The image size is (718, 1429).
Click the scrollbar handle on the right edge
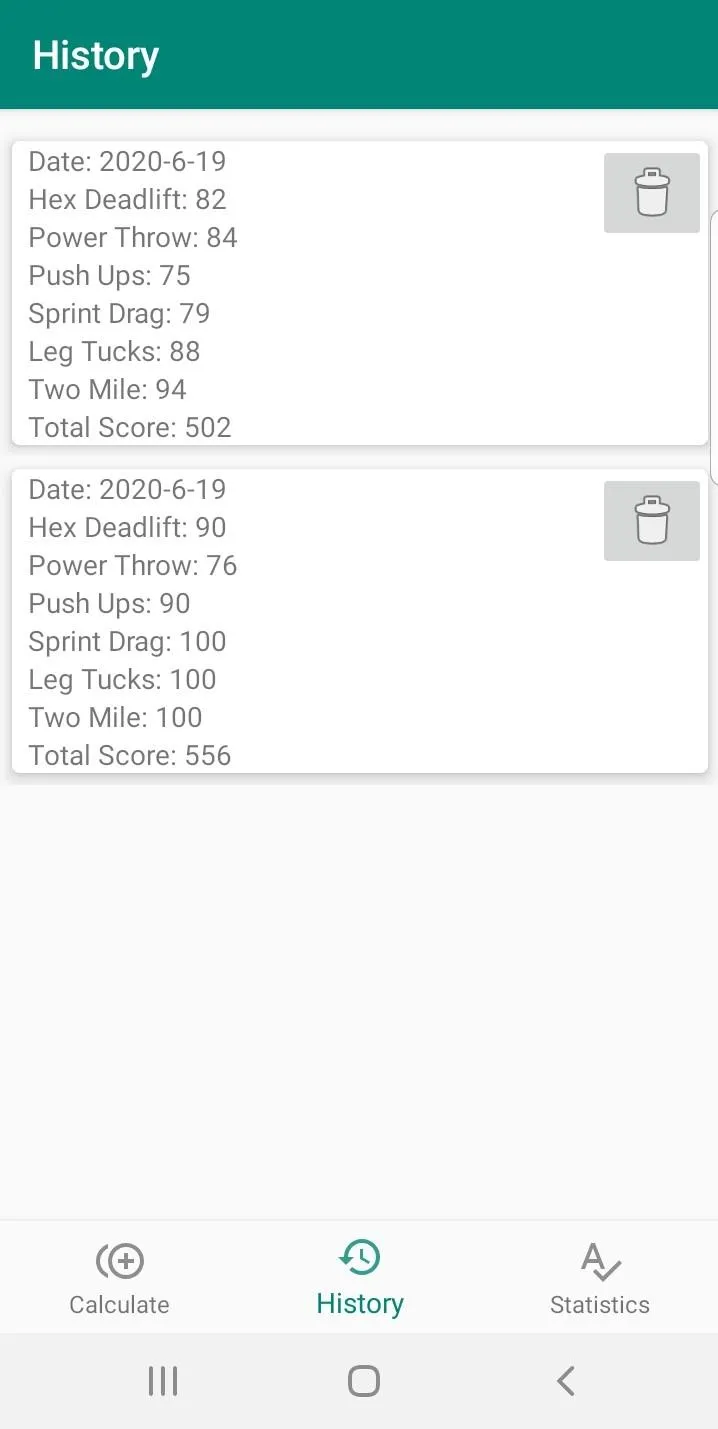(x=713, y=345)
